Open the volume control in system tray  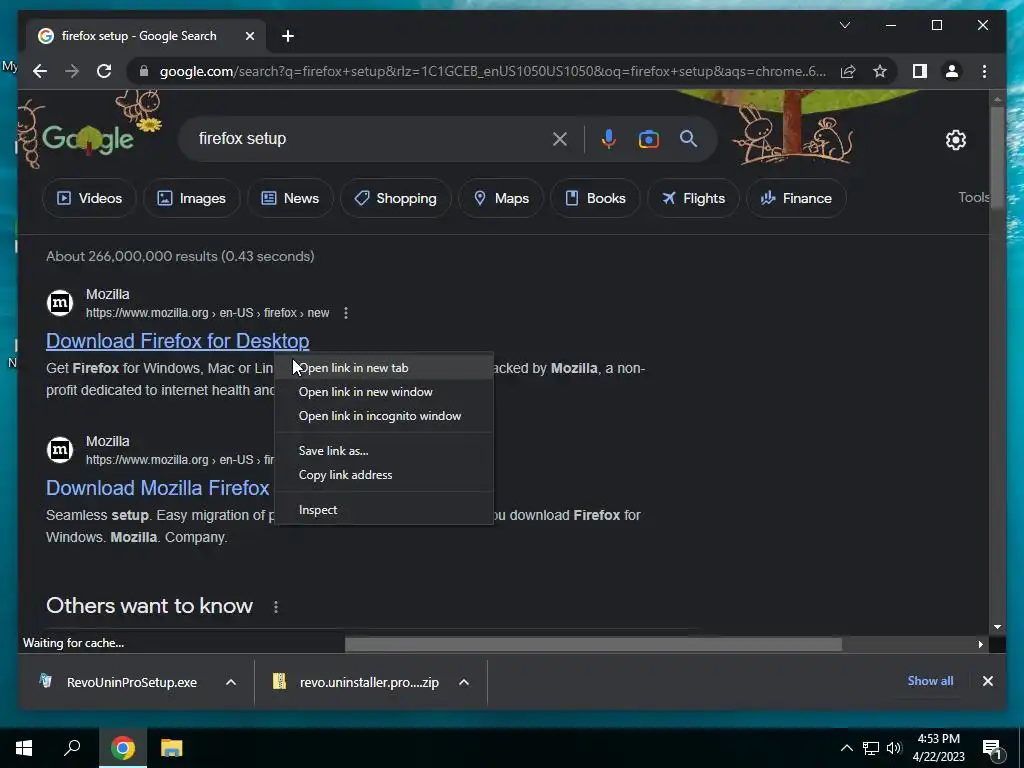[x=894, y=748]
